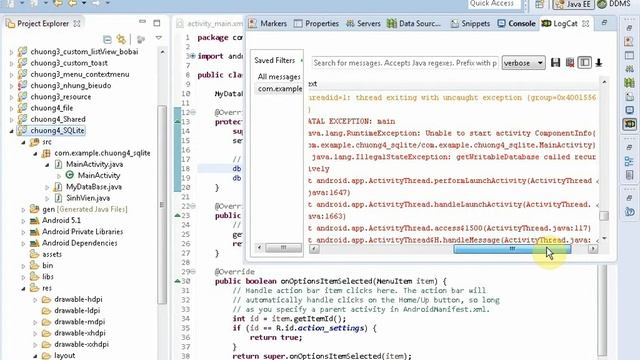Expand MyDataBase.java in the tree
This screenshot has width=640, height=360.
tap(47, 187)
